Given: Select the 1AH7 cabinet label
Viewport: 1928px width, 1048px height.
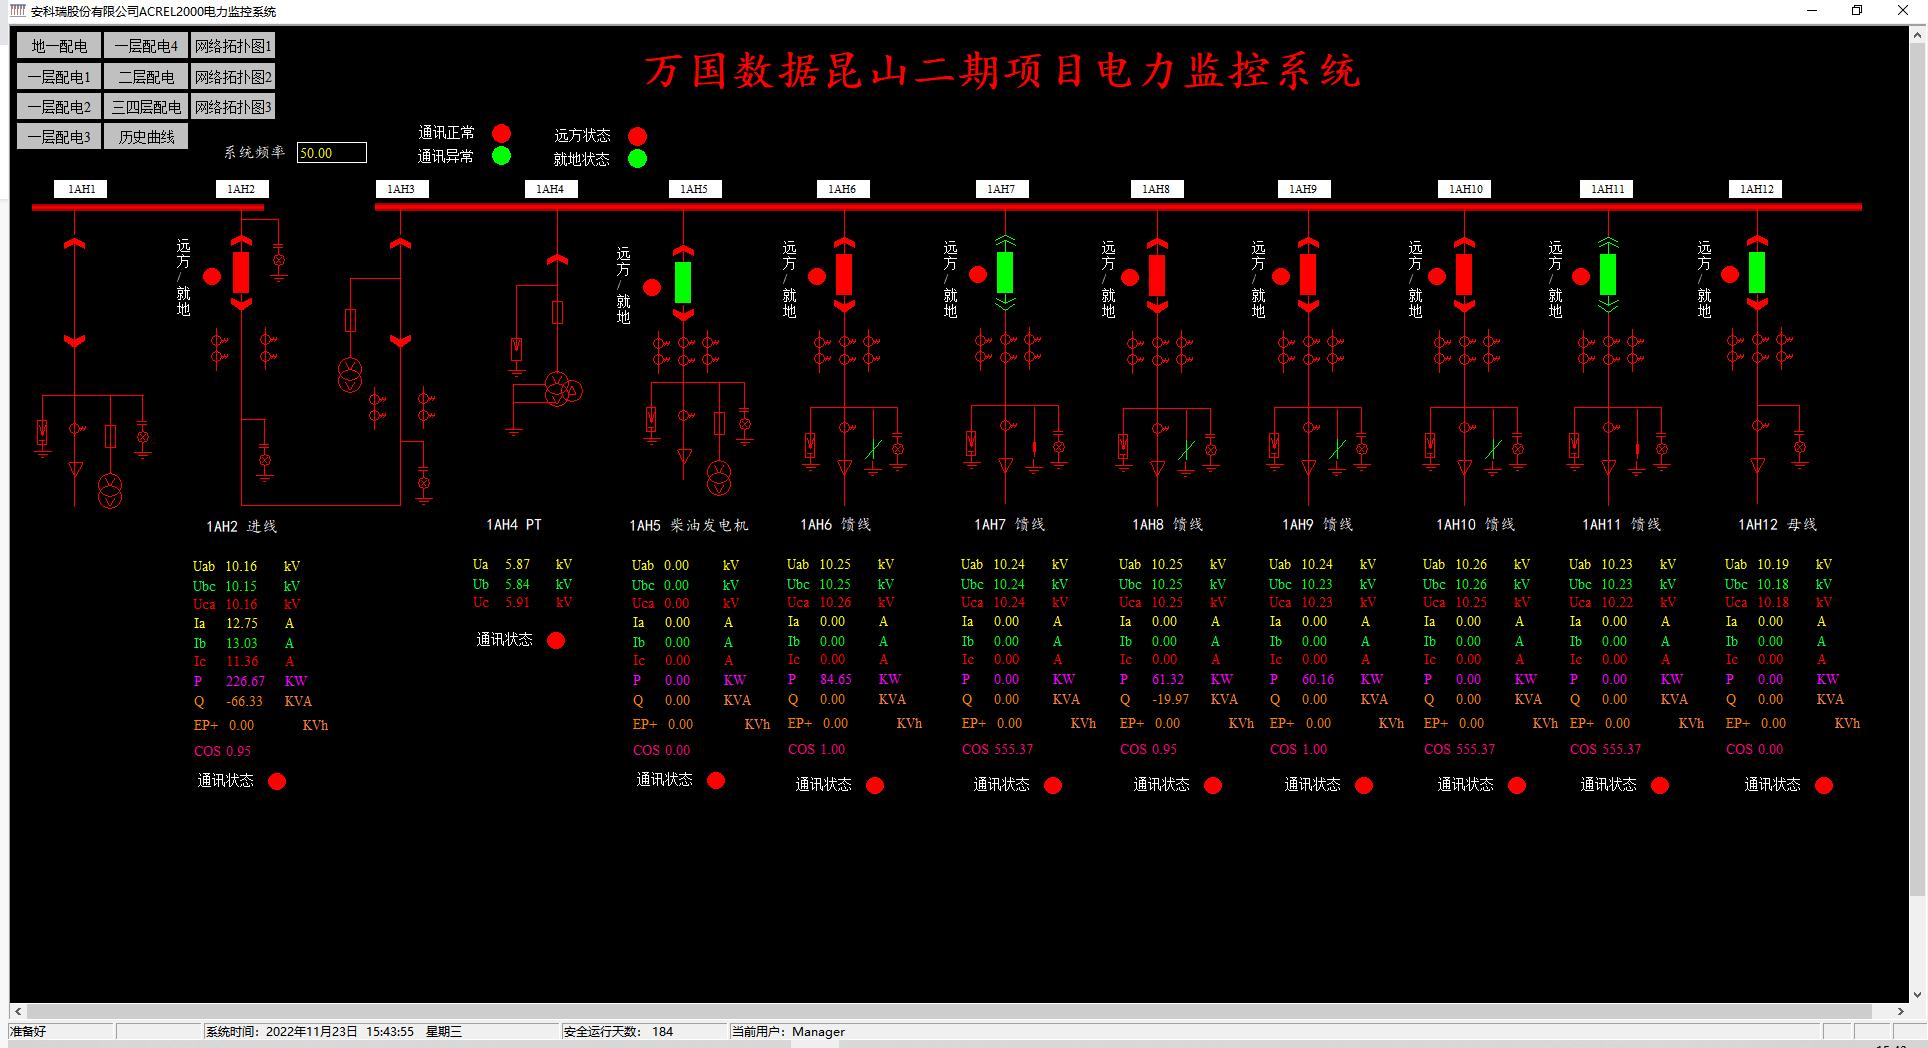Looking at the screenshot, I should tap(1001, 189).
